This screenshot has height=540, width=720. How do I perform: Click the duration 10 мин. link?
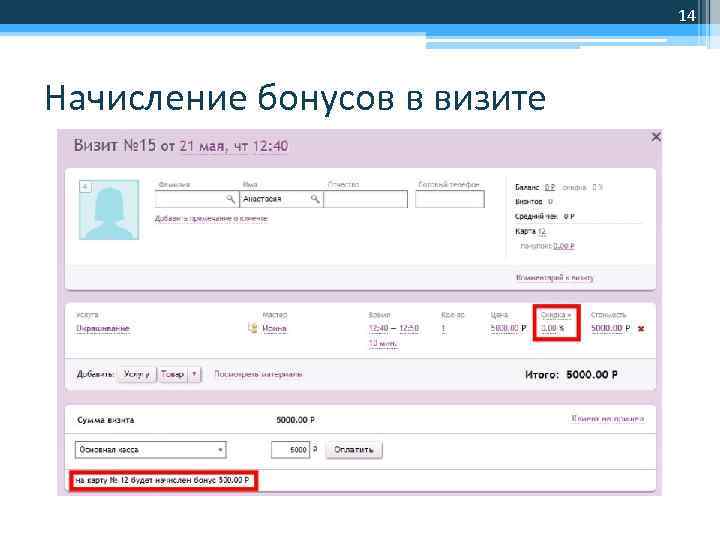383,343
